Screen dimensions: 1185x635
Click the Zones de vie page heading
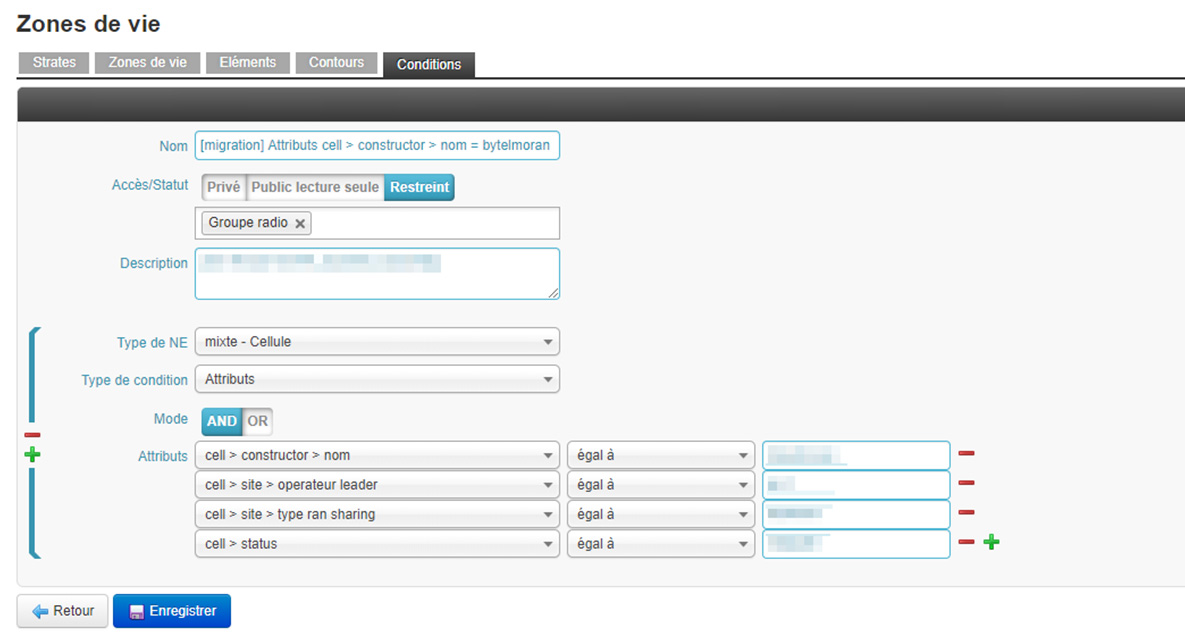88,24
